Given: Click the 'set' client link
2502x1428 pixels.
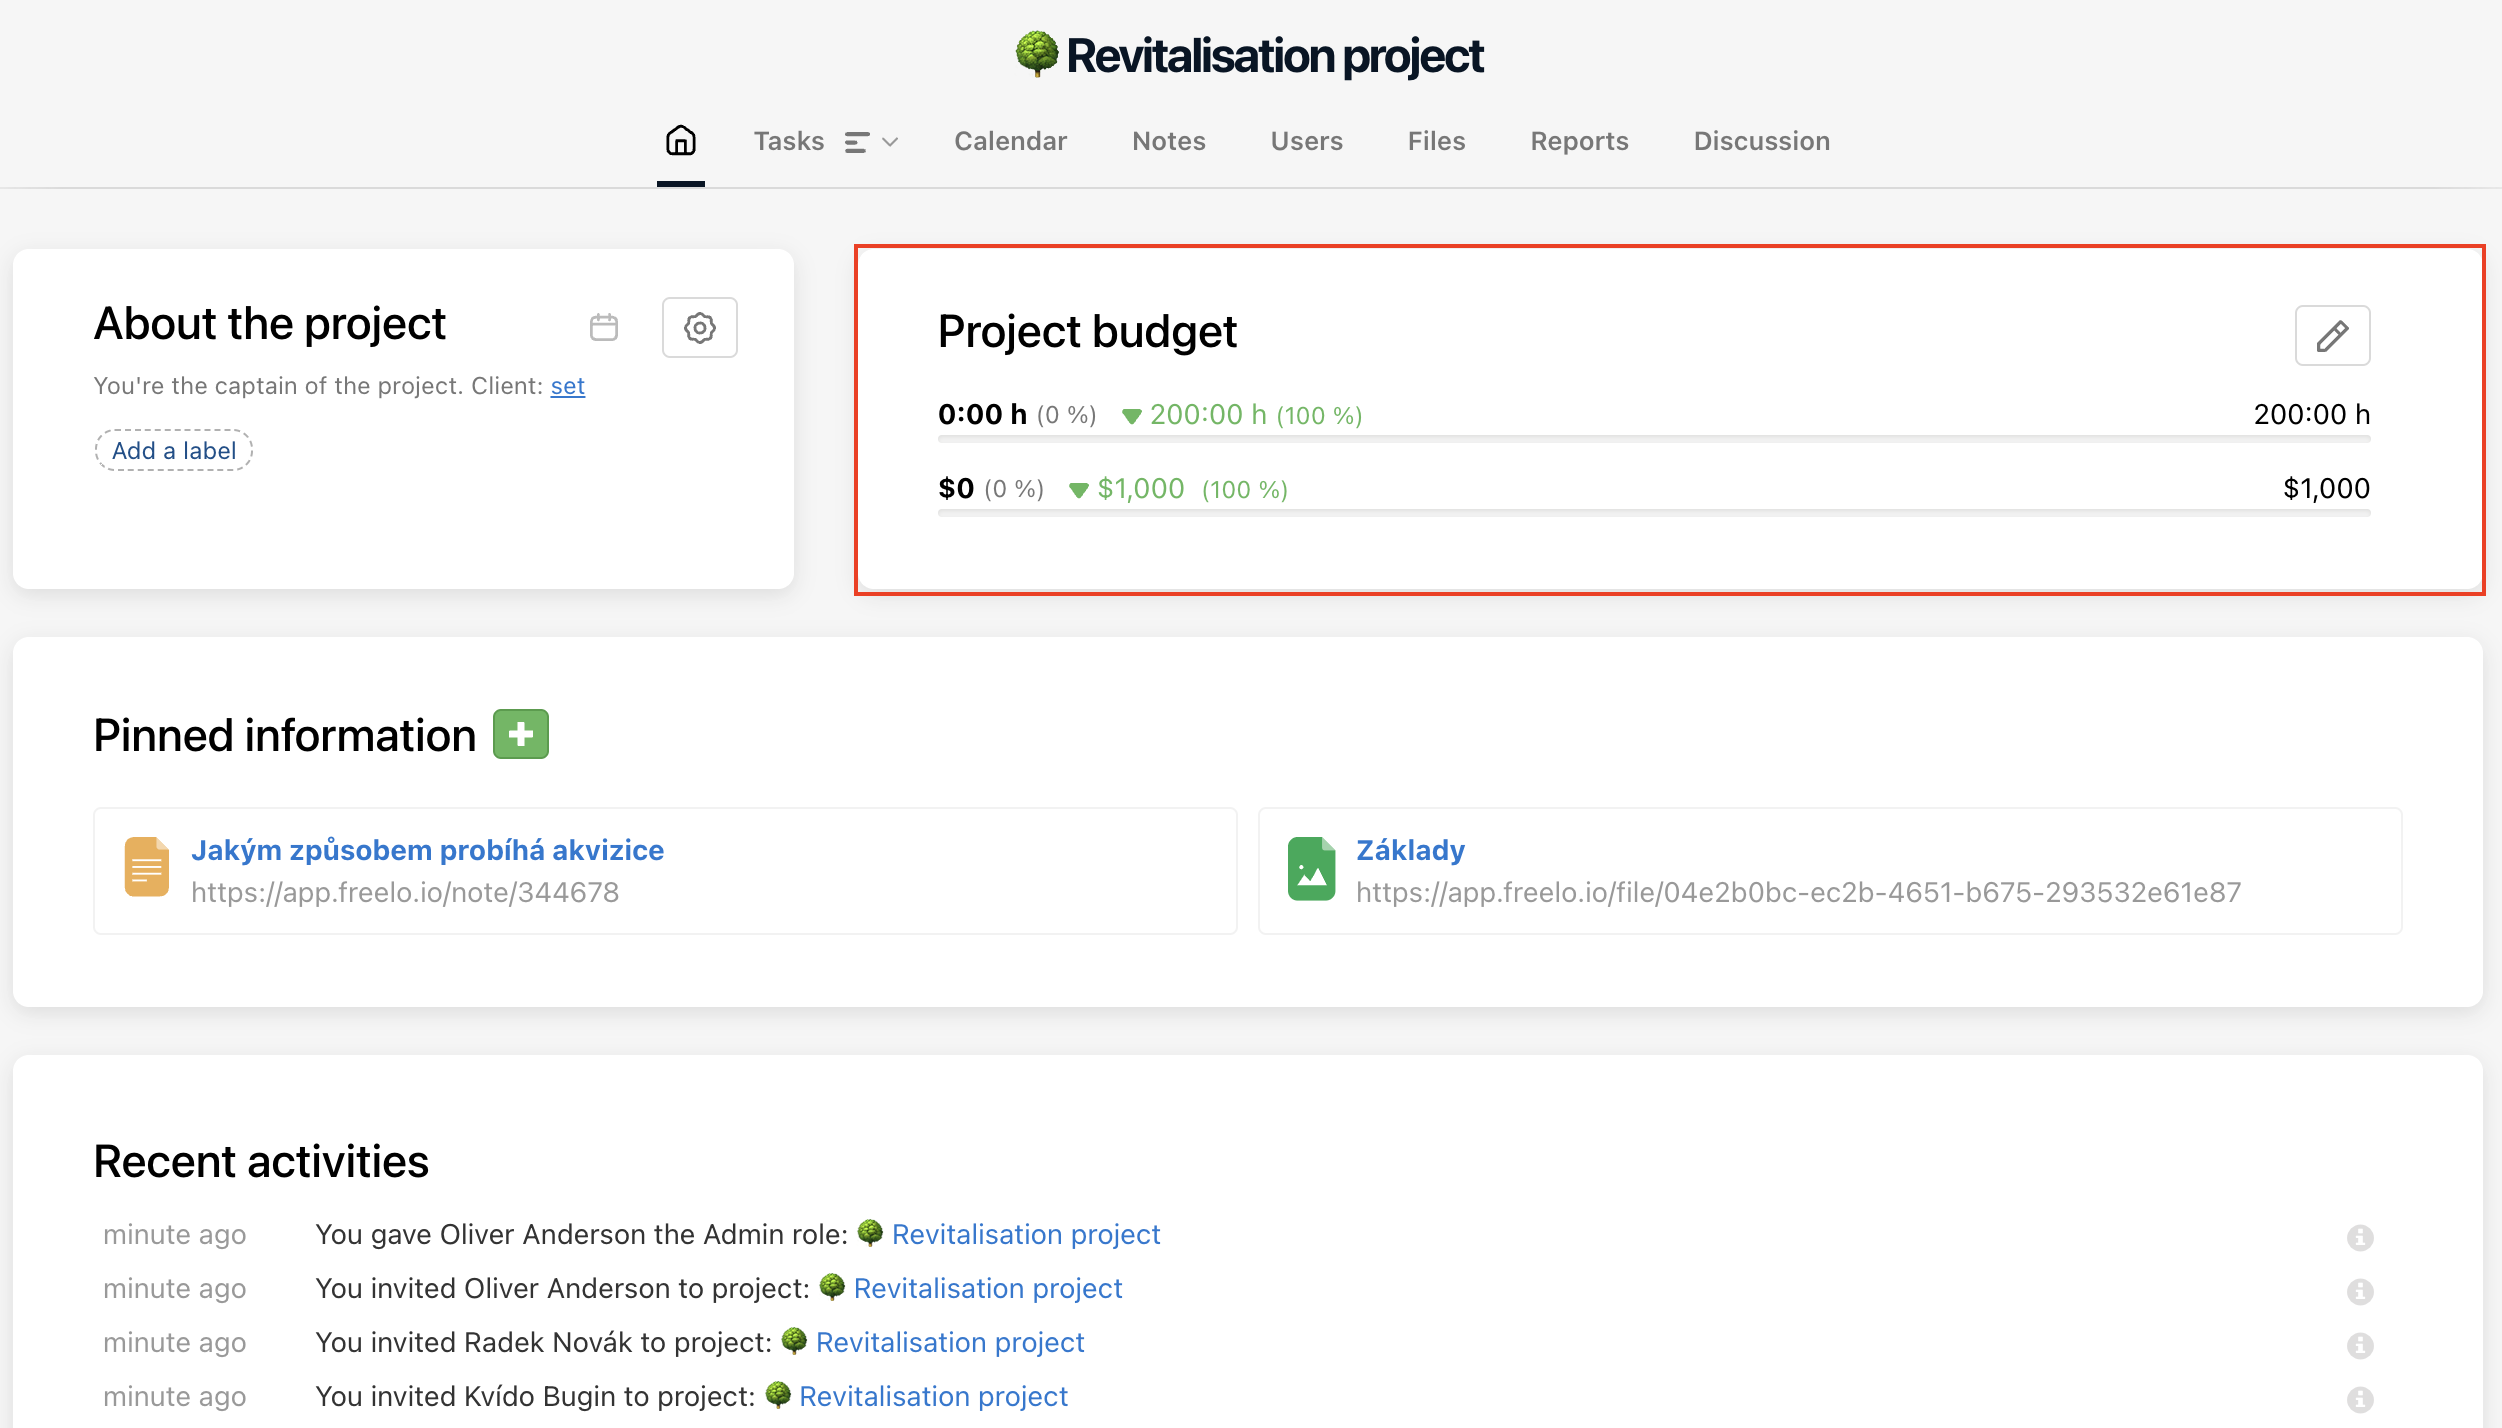Looking at the screenshot, I should [x=567, y=386].
